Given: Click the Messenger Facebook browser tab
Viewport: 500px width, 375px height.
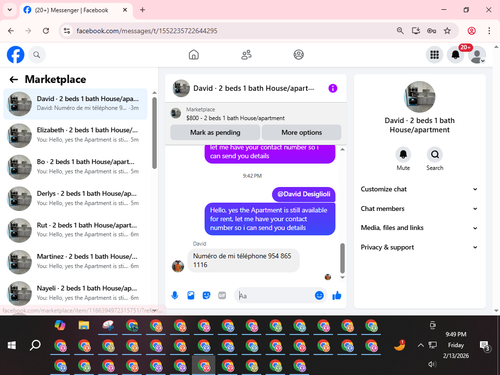Looking at the screenshot, I should (76, 10).
